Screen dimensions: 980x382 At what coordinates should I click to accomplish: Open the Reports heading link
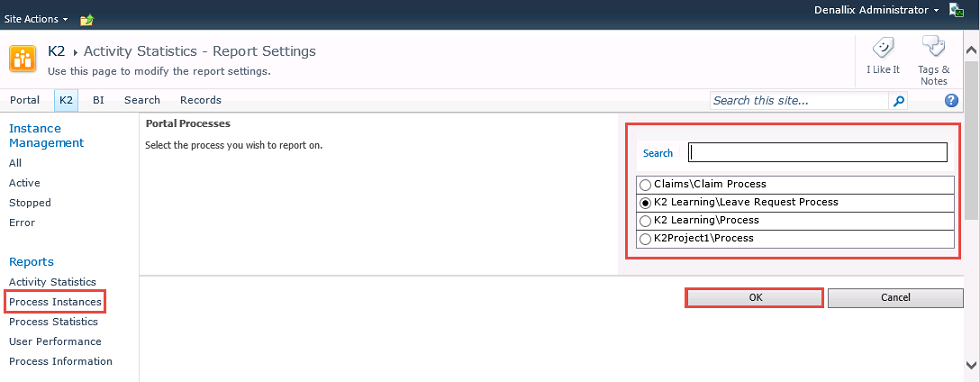pyautogui.click(x=31, y=262)
